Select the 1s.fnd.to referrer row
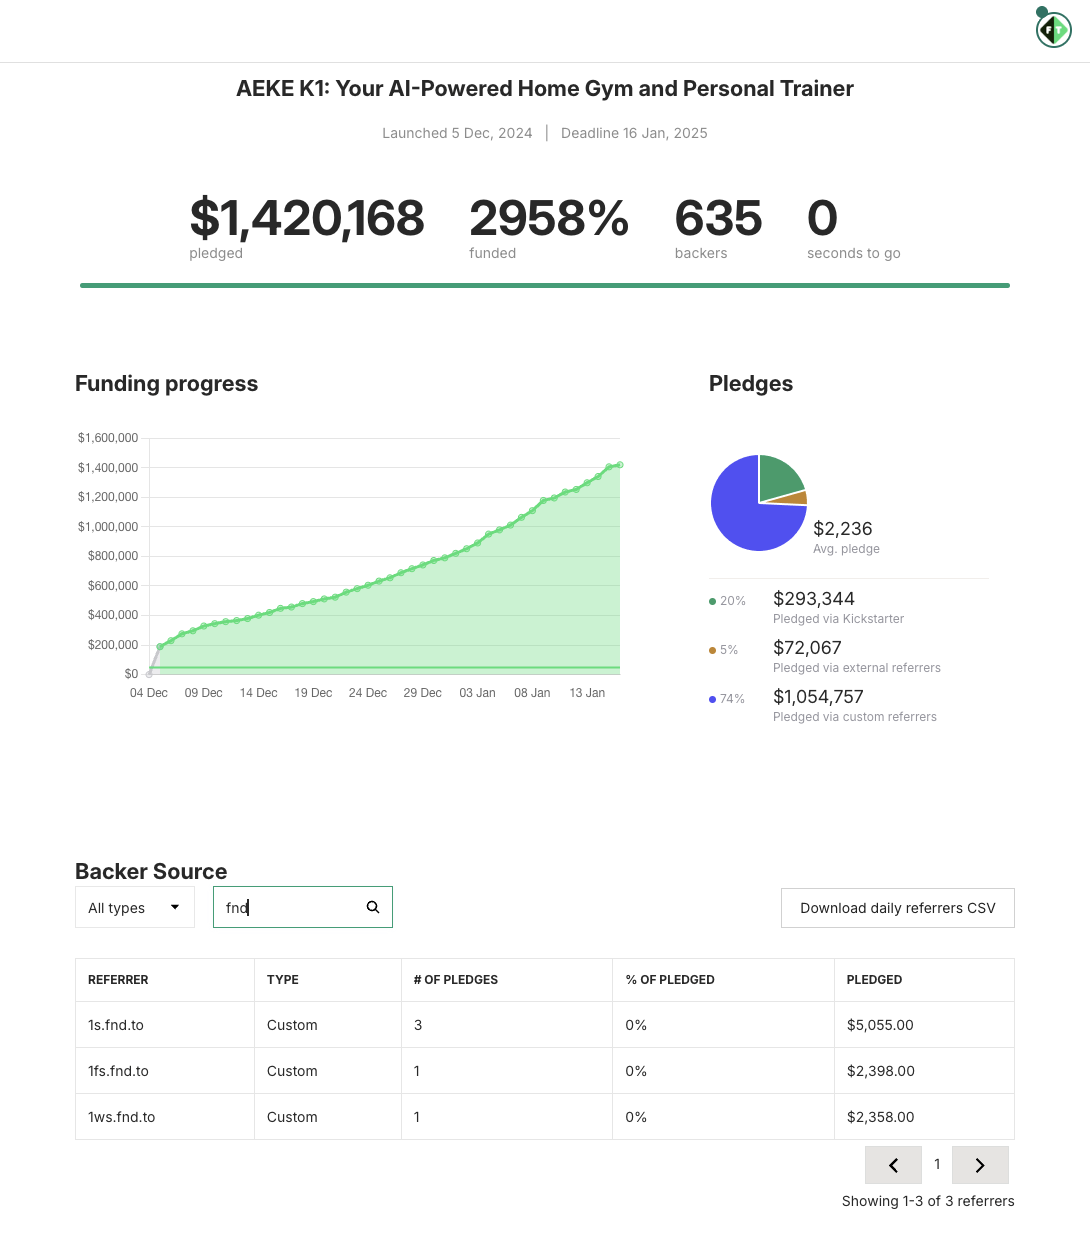Viewport: 1090px width, 1246px height. click(116, 1025)
